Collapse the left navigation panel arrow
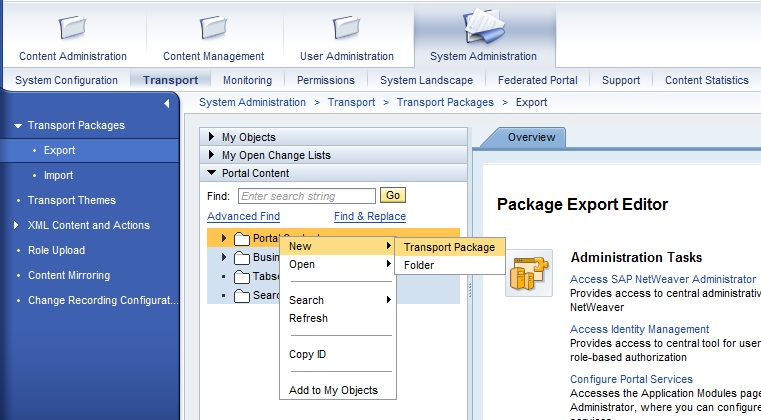 tap(166, 103)
